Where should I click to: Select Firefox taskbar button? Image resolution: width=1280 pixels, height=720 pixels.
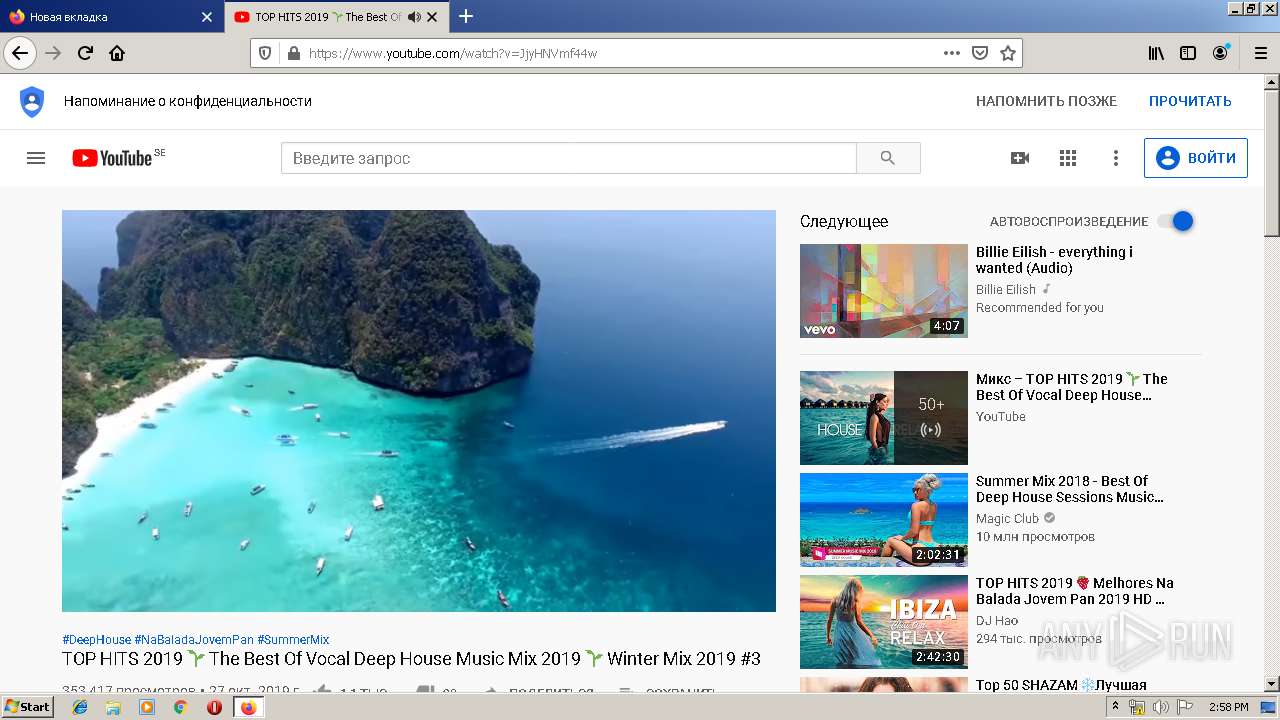click(x=248, y=707)
